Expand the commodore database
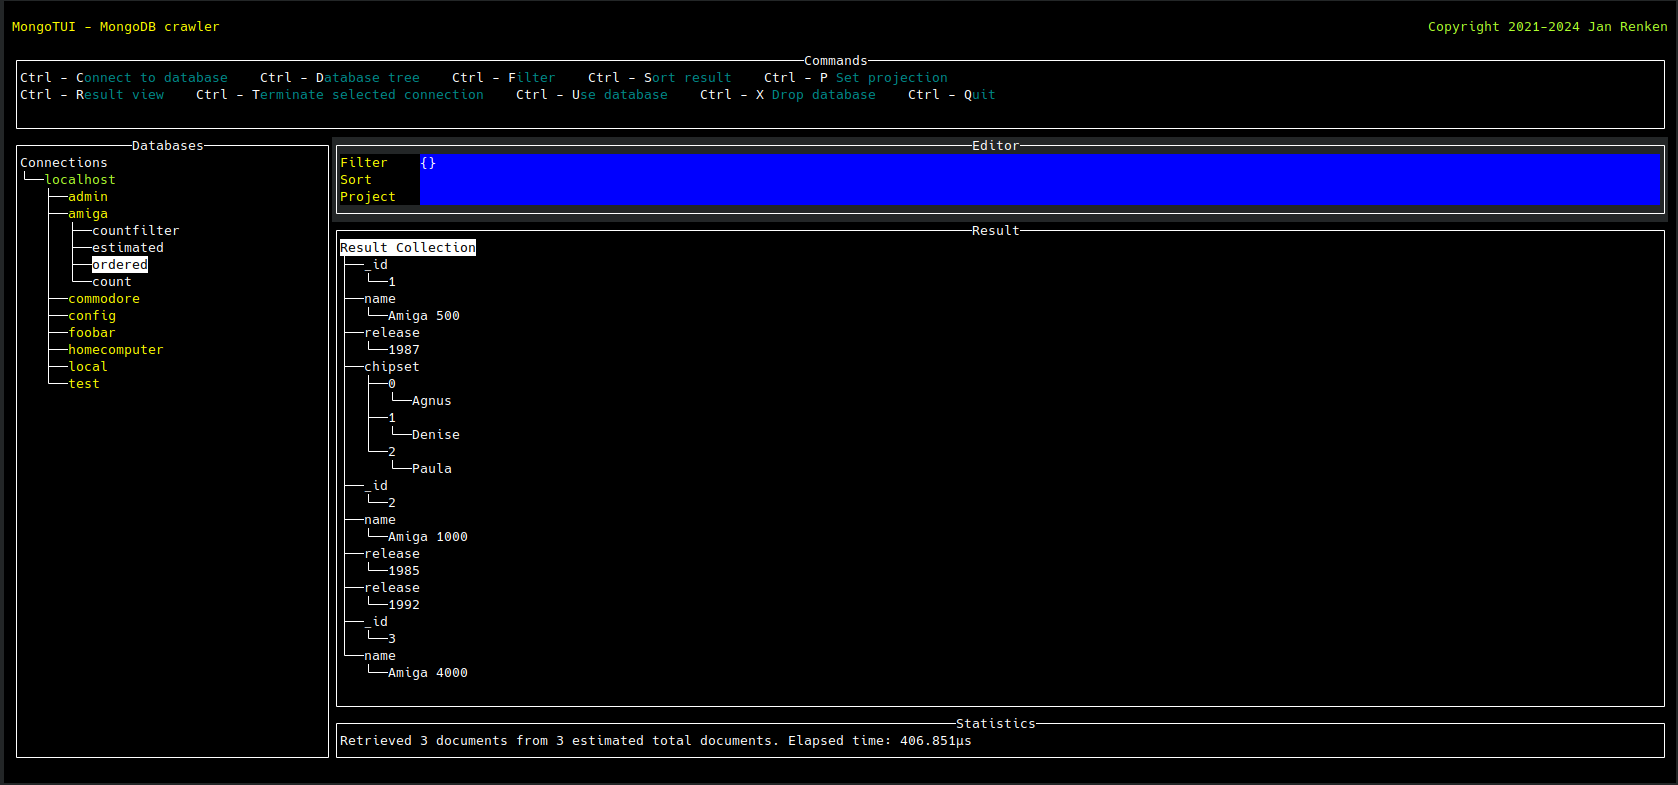The height and width of the screenshot is (785, 1678). tap(104, 299)
